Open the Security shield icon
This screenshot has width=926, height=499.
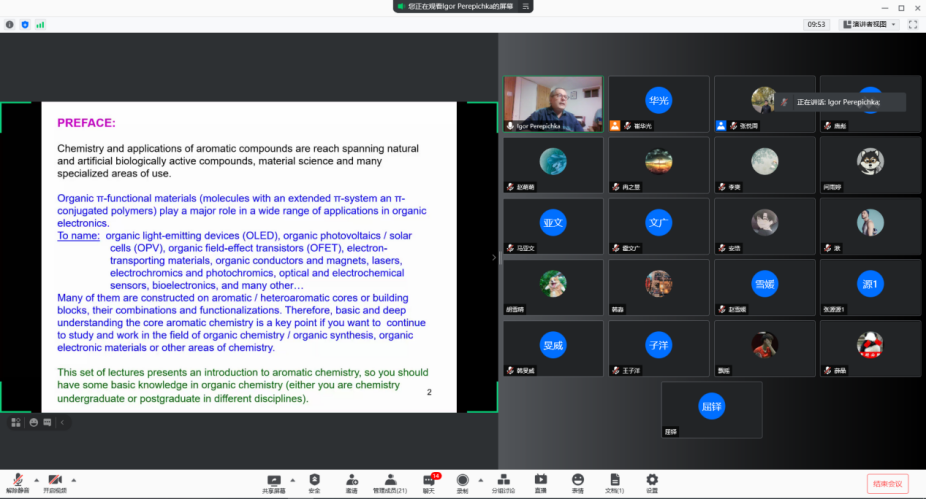point(314,481)
